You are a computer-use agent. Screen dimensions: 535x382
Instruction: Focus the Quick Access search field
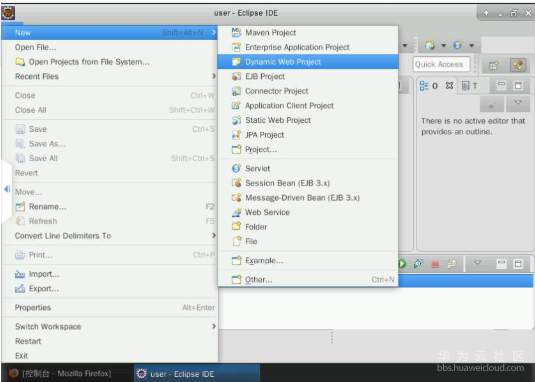point(441,64)
